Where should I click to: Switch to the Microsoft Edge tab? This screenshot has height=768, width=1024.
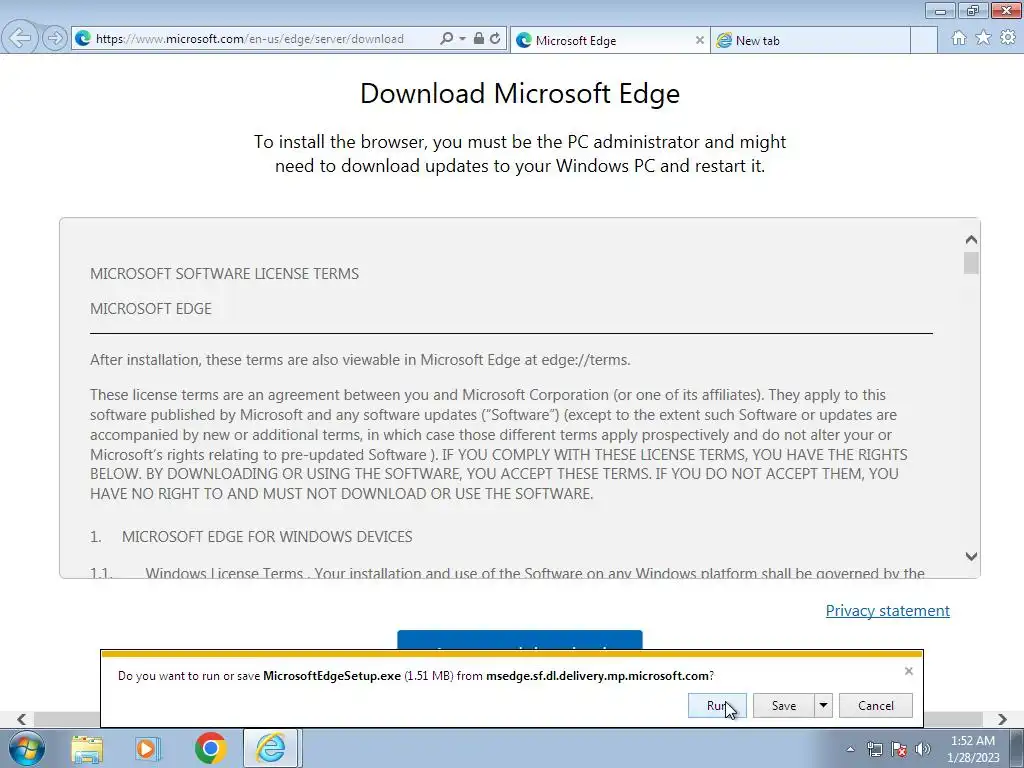point(609,40)
